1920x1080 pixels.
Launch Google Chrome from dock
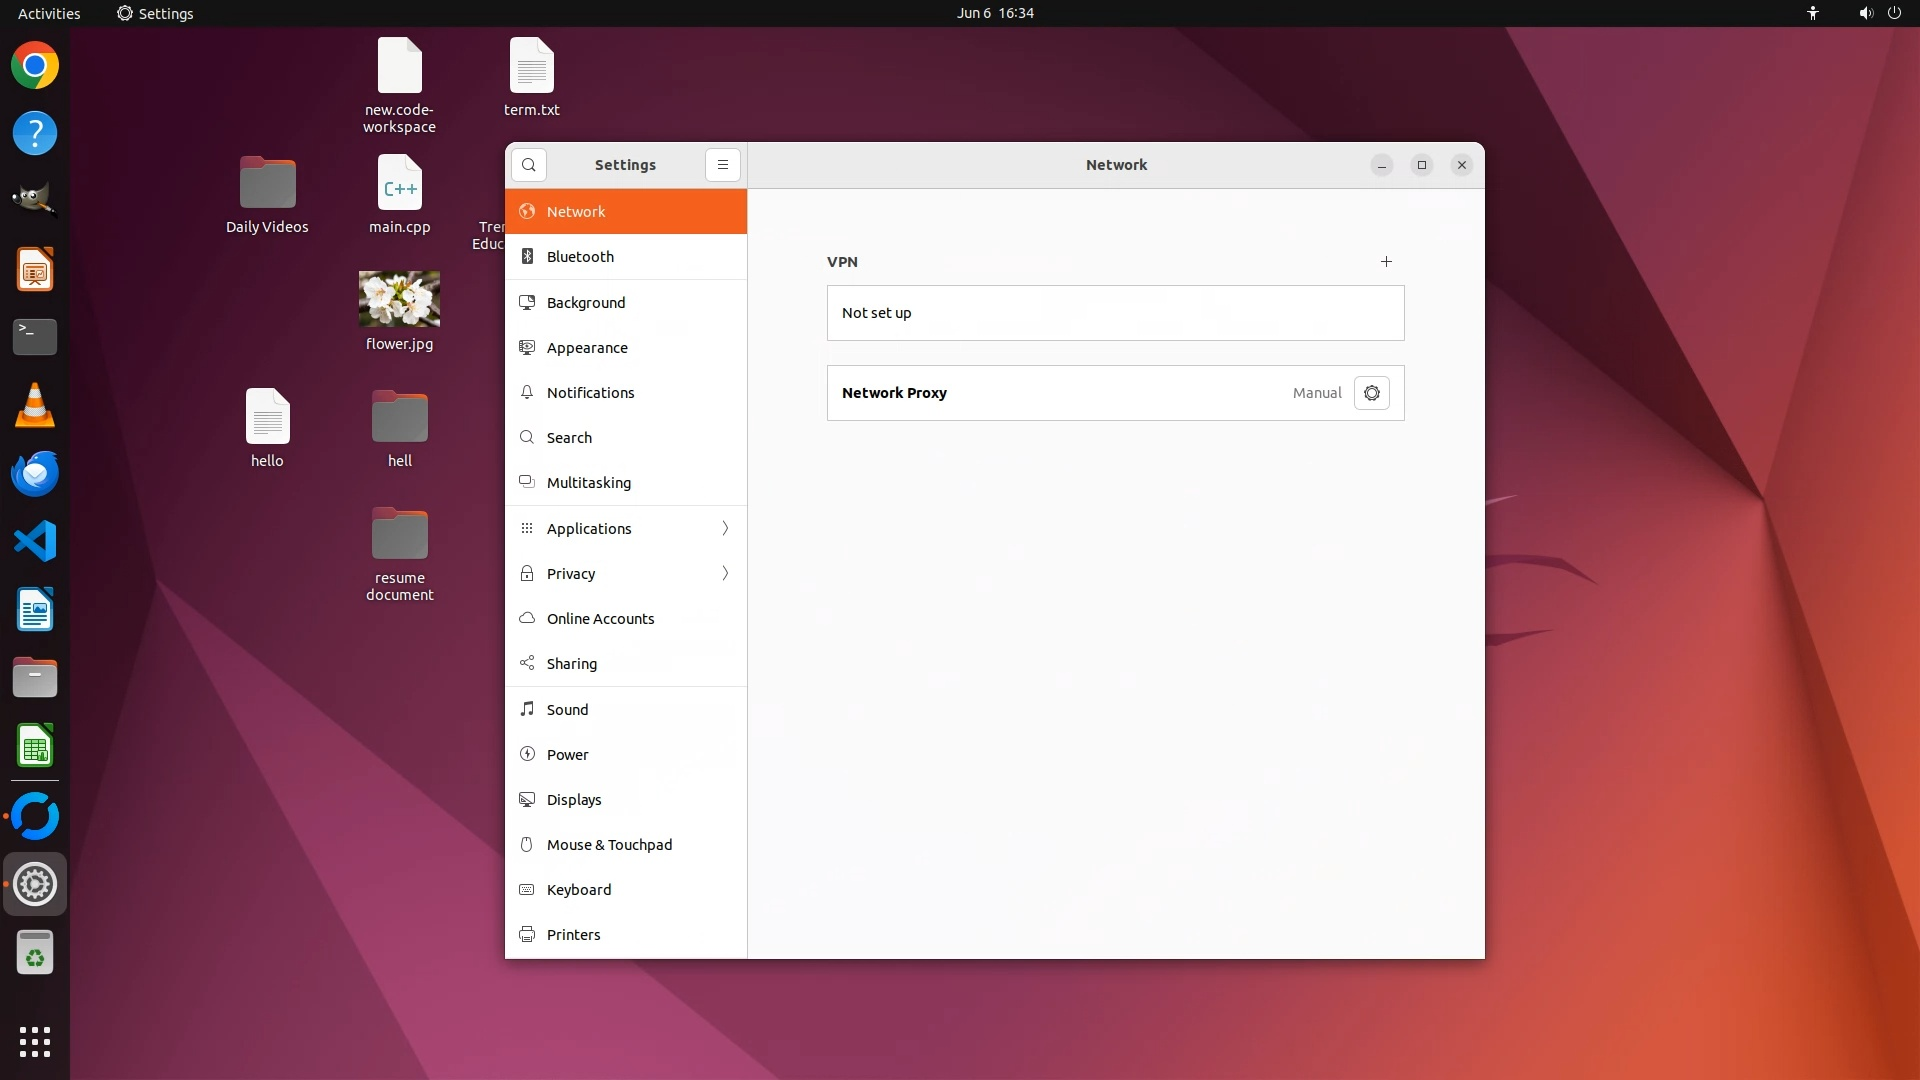tap(35, 66)
